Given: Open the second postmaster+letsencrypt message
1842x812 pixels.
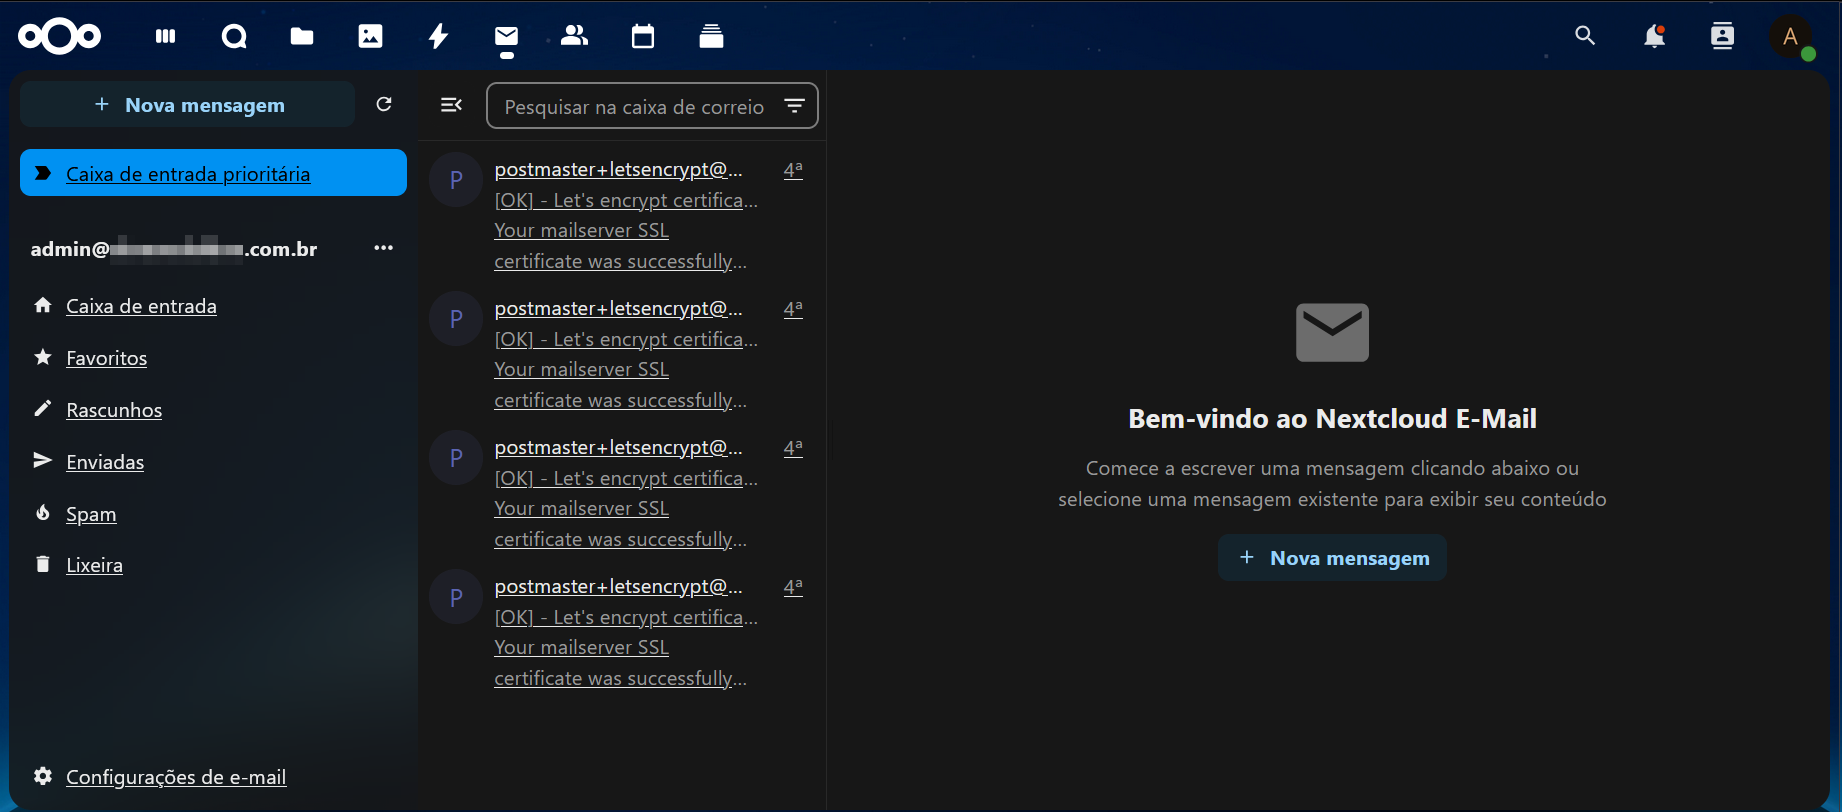Looking at the screenshot, I should (x=622, y=354).
